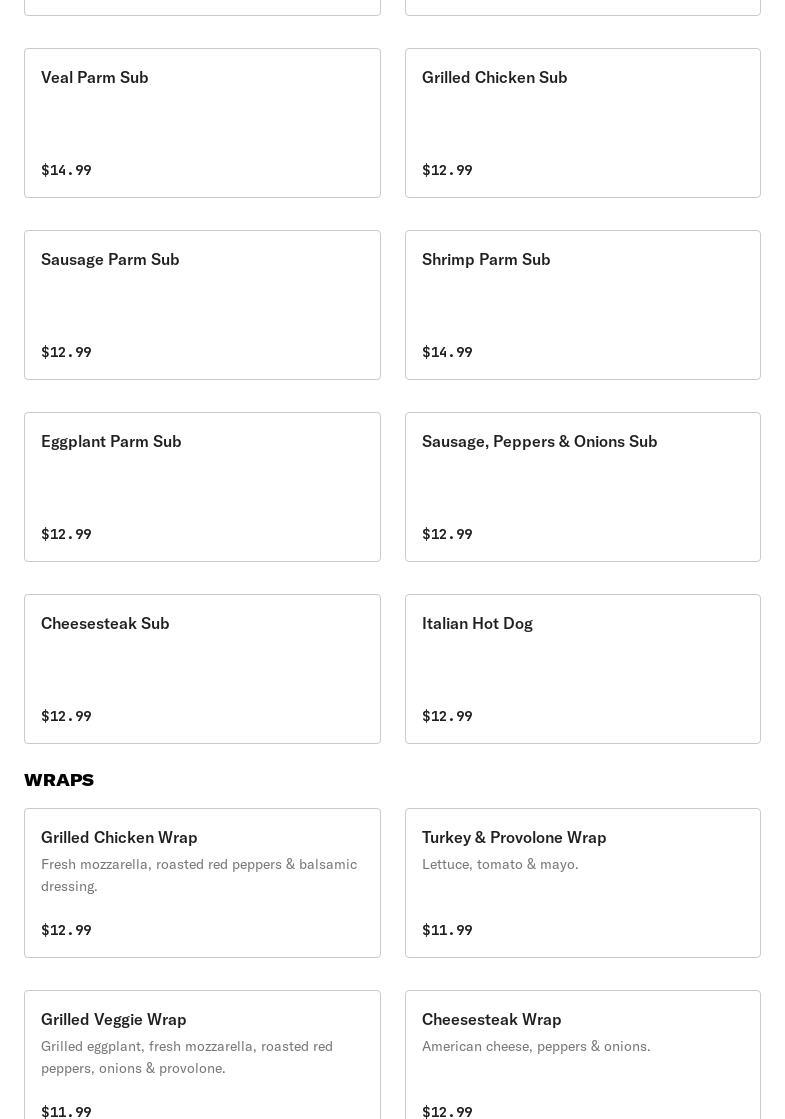The width and height of the screenshot is (785, 1119).
Task: Select Sausage, Peppers & Onions Sub
Action: [582, 487]
